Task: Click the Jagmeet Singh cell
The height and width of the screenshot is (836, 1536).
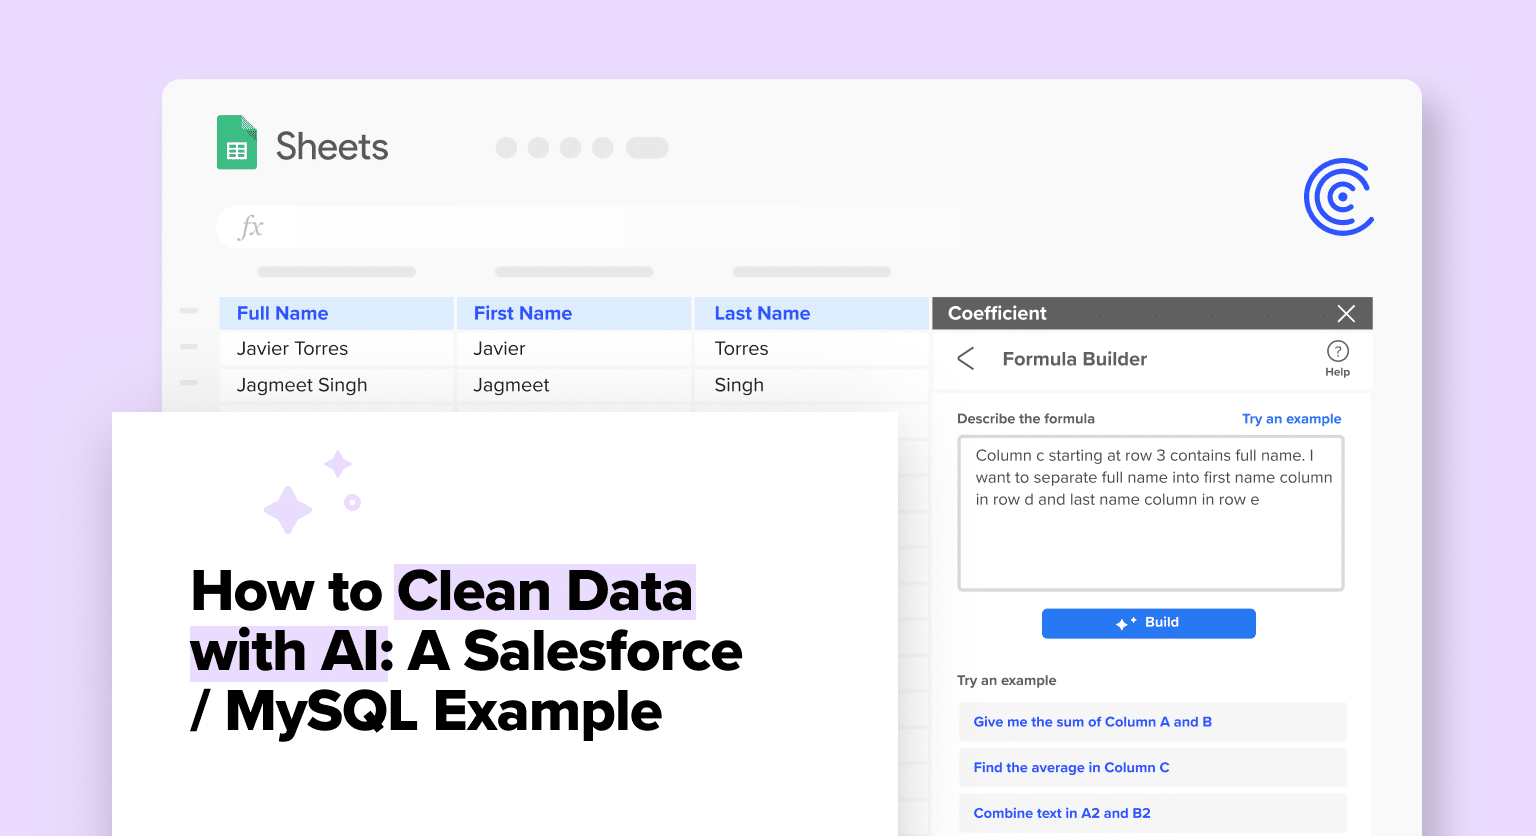Action: [337, 385]
